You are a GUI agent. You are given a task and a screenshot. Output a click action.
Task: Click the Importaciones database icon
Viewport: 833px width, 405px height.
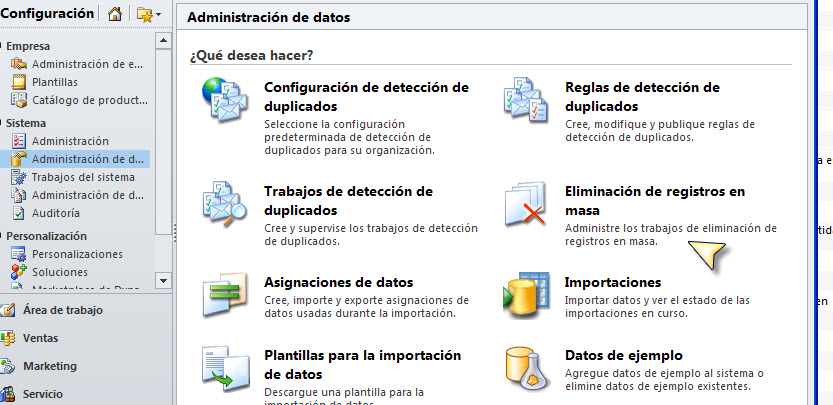pos(526,295)
